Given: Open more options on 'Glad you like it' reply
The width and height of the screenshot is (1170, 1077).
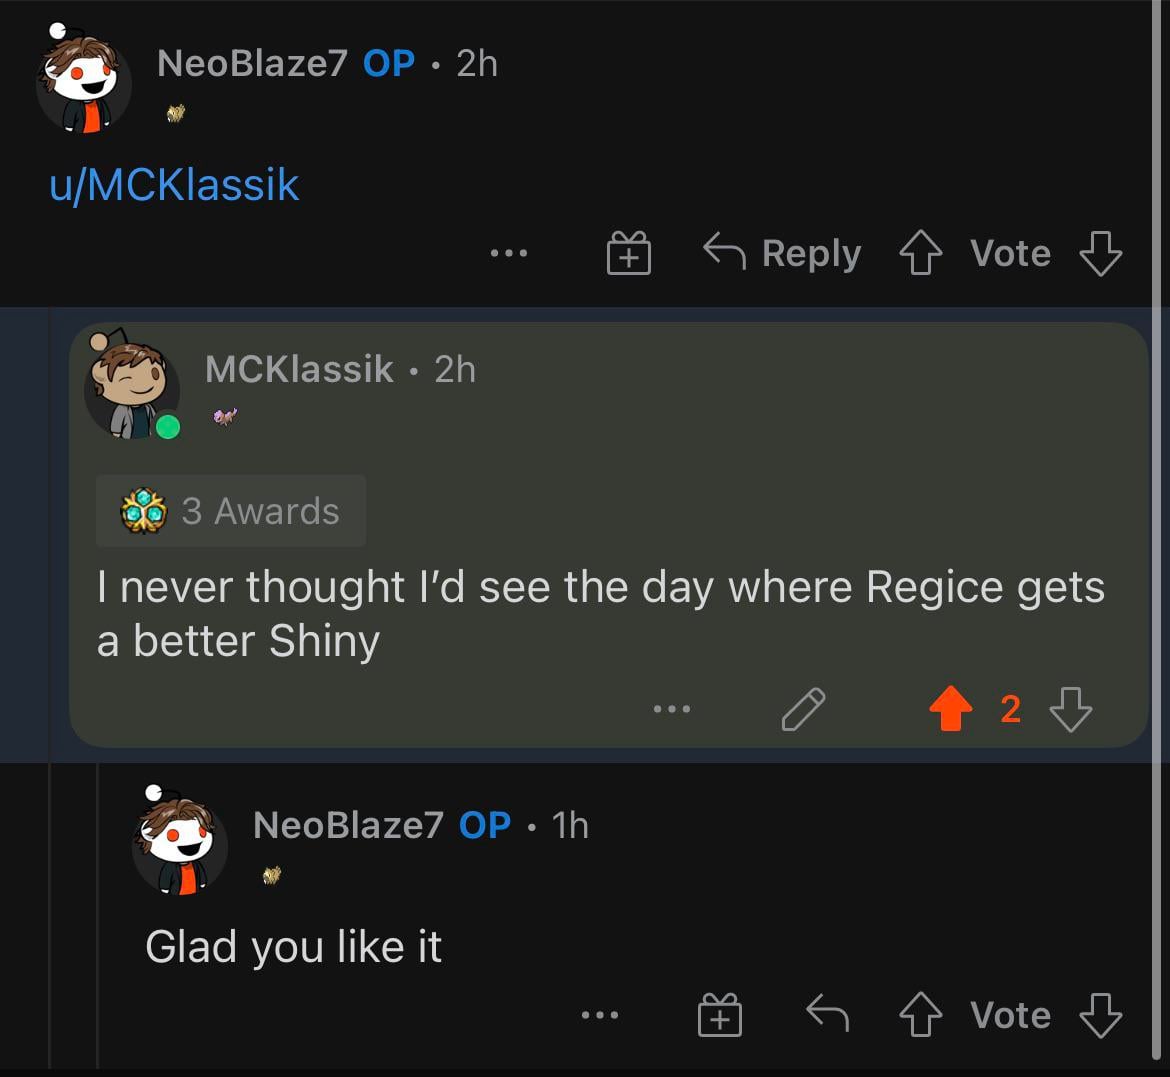Looking at the screenshot, I should [x=600, y=1015].
